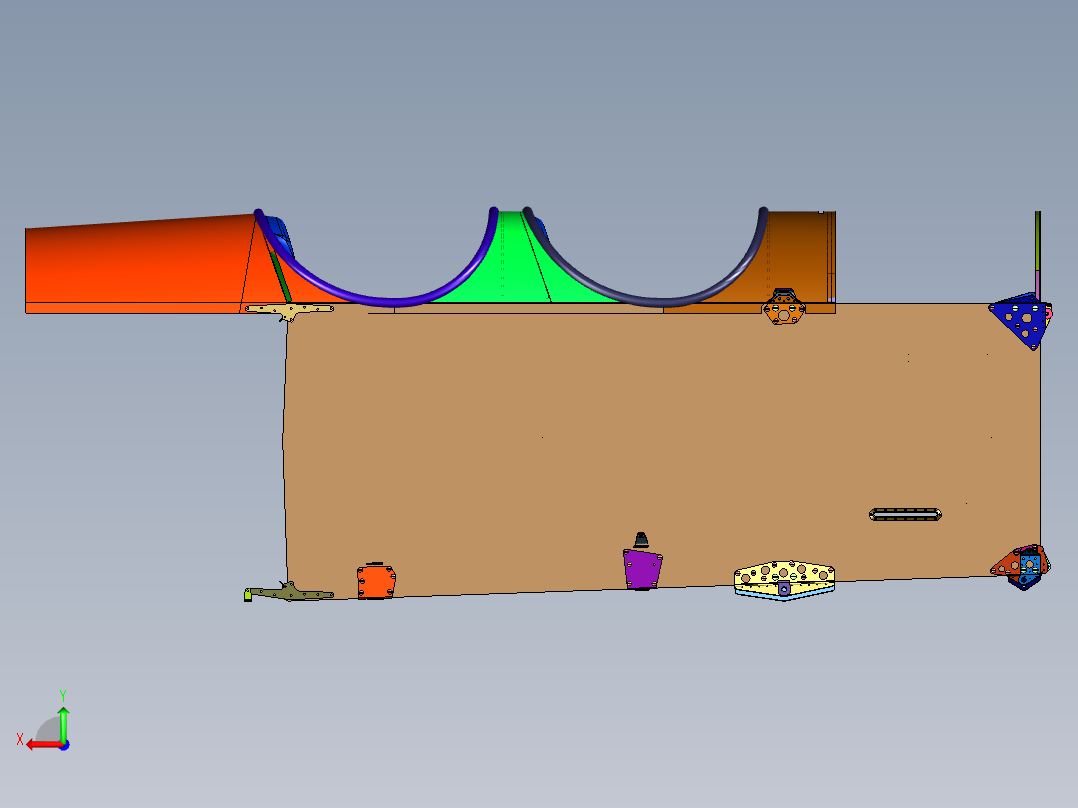Click the green Y axis arrow of the triad
Viewport: 1078px width, 808px height.
[63, 723]
